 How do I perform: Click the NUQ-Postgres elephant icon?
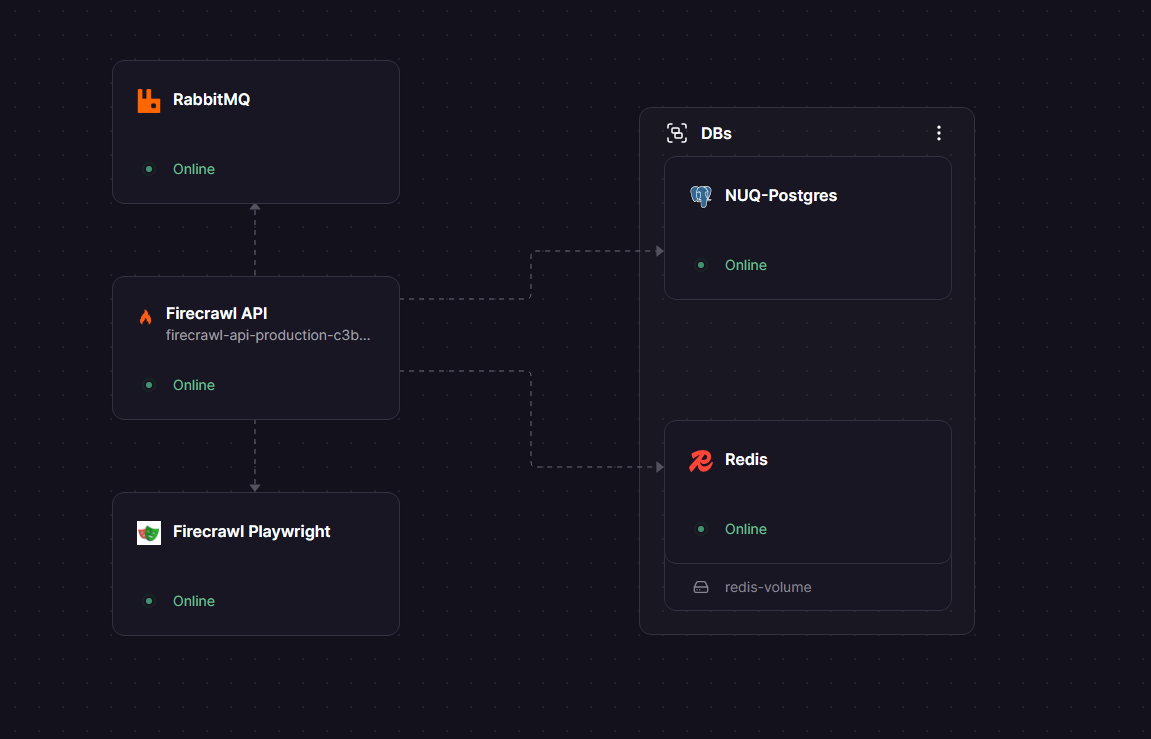pos(701,196)
